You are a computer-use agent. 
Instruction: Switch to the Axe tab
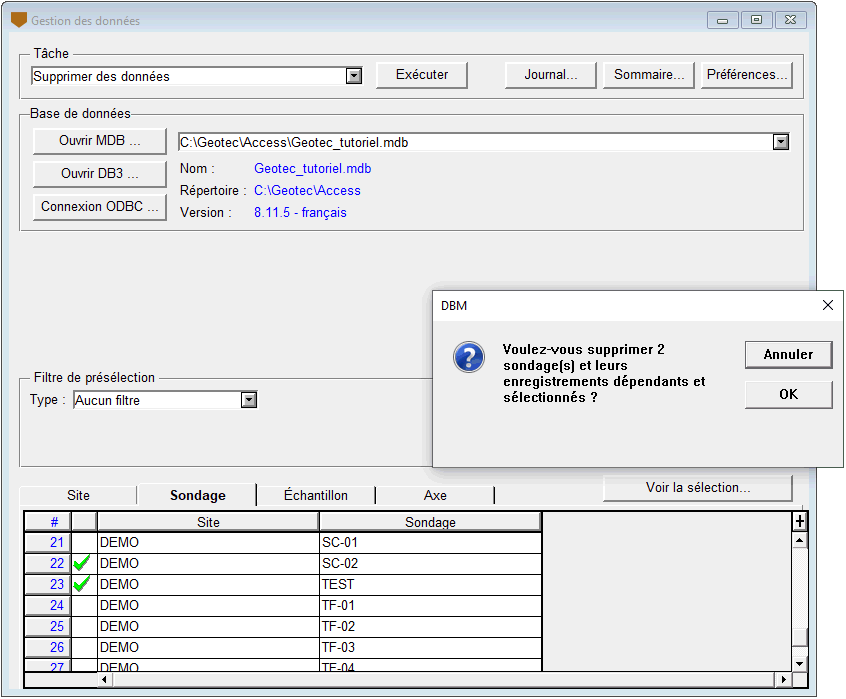435,495
